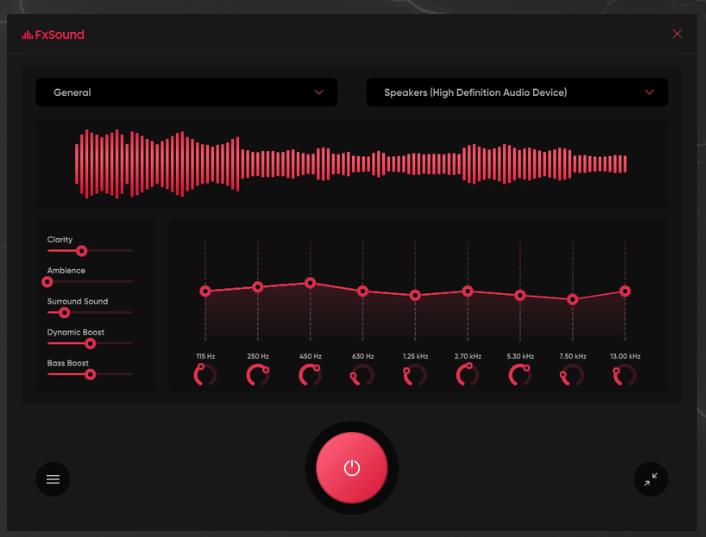
Task: Click the Bass Boost slider handle
Action: (91, 374)
